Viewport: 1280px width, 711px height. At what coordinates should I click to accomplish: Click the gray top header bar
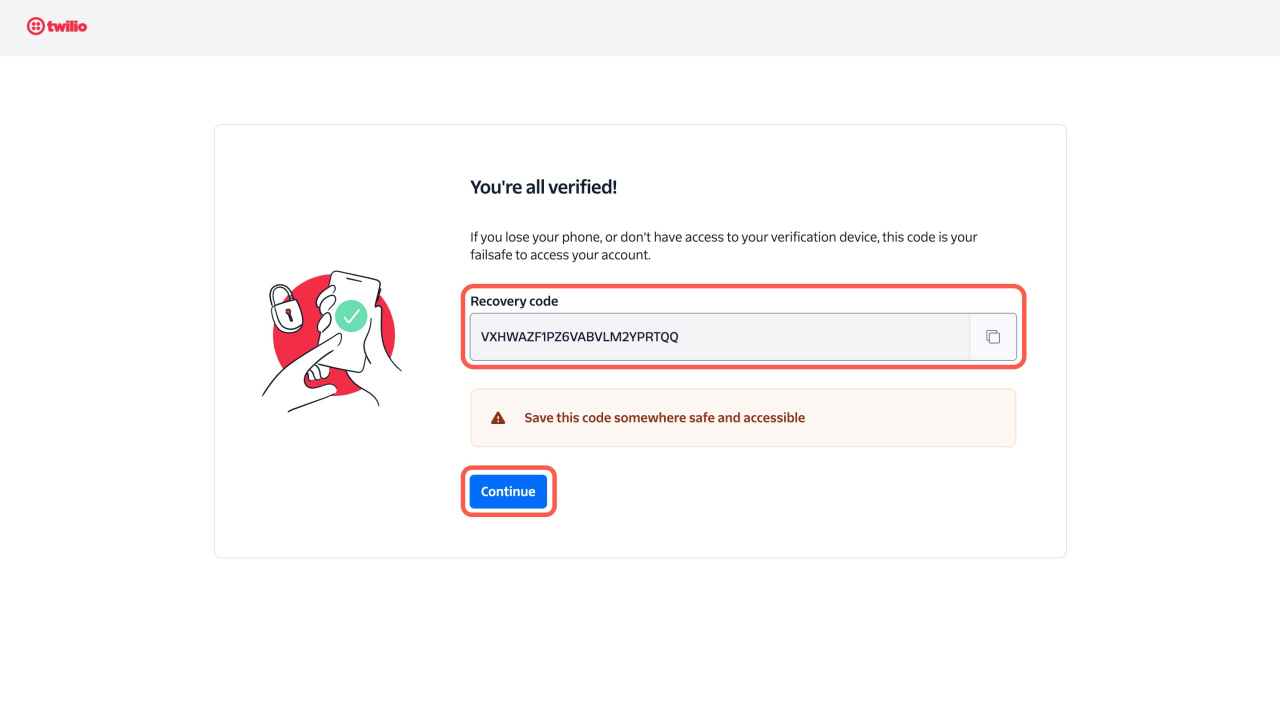(640, 28)
